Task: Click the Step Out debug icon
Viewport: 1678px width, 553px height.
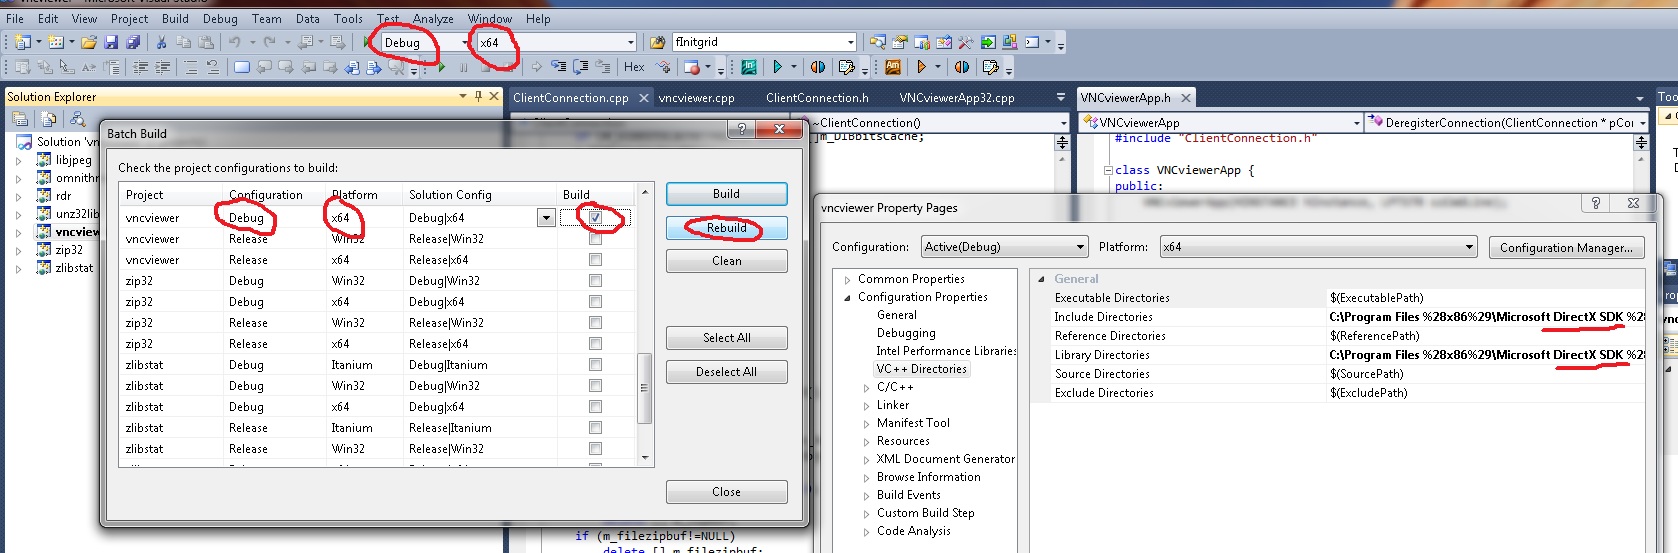Action: point(602,67)
